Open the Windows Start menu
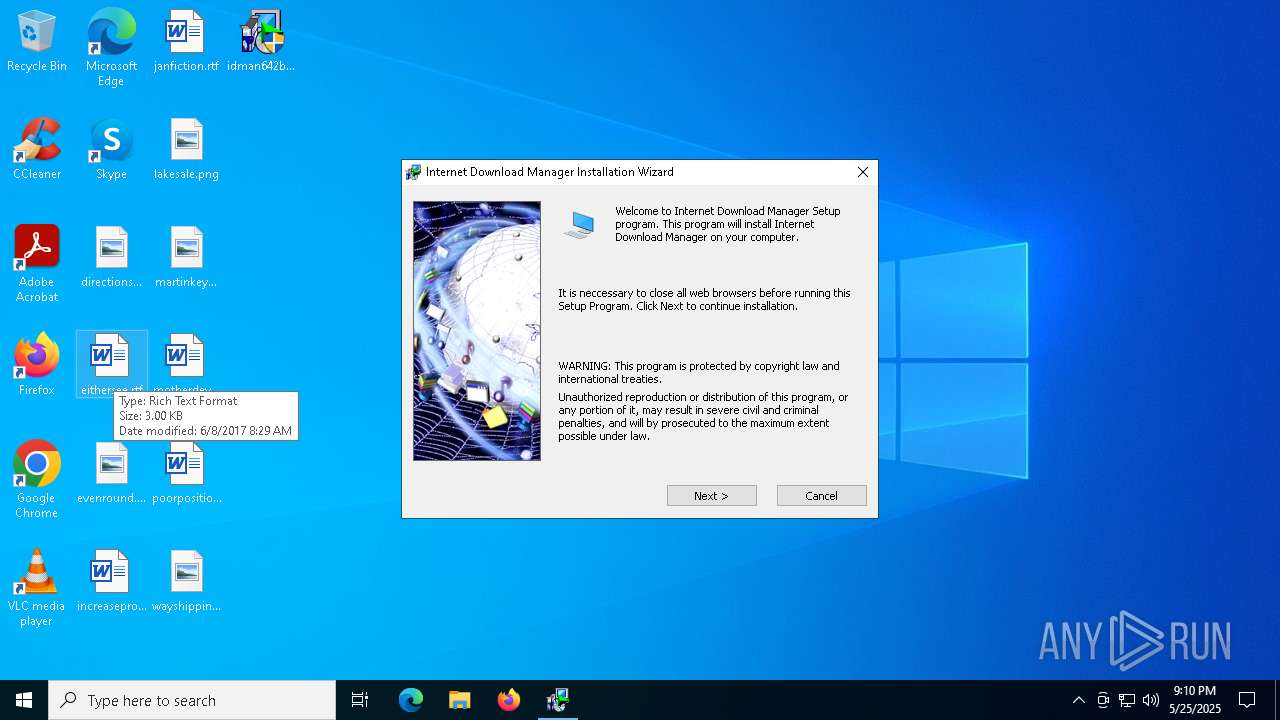The image size is (1280, 720). click(24, 700)
